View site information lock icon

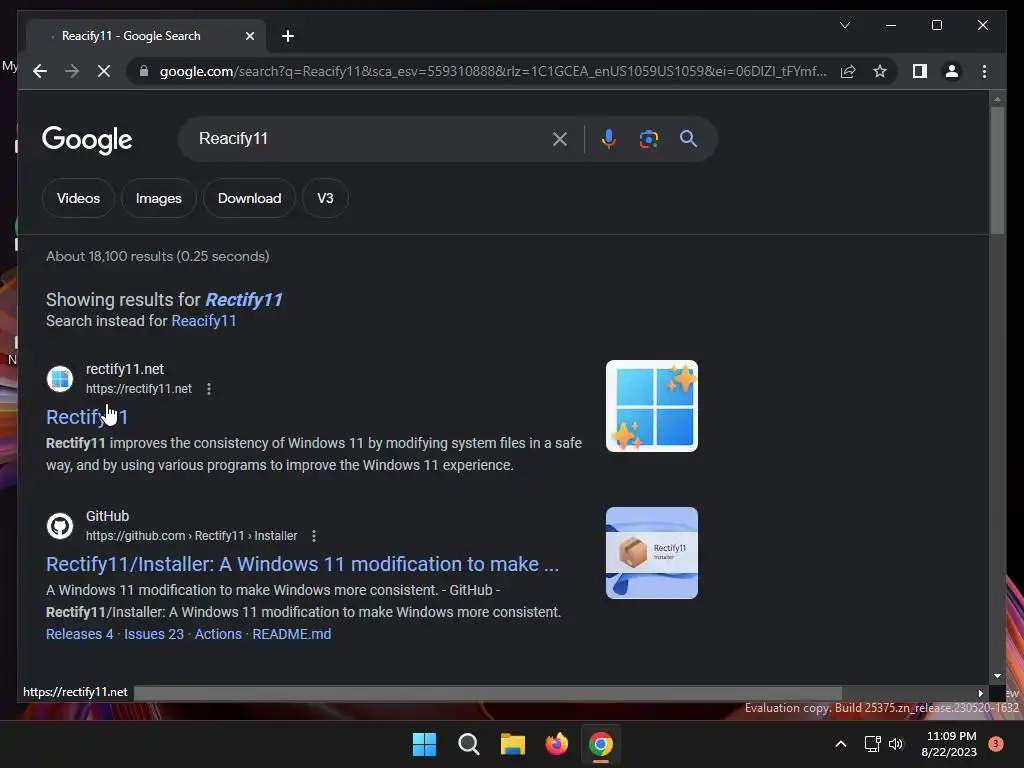coord(144,71)
